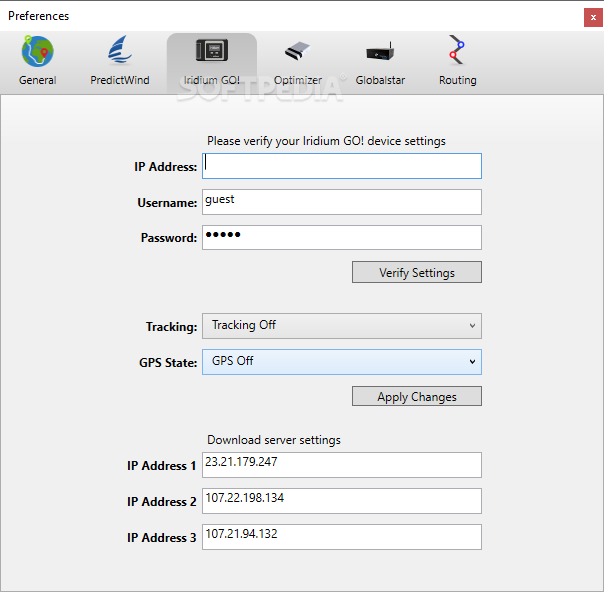The image size is (604, 592).
Task: Open the GPS State dropdown
Action: point(342,362)
